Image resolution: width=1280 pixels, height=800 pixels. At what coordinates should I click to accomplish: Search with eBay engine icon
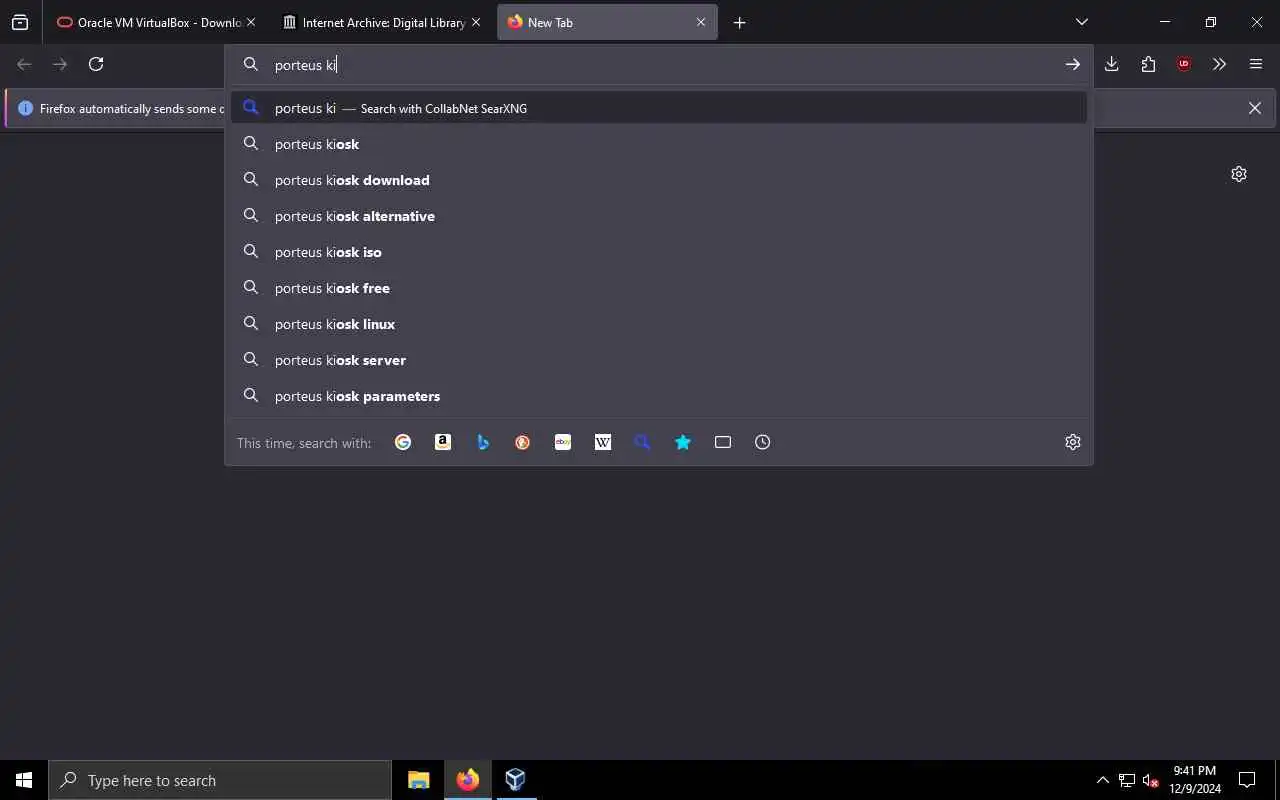click(x=563, y=442)
